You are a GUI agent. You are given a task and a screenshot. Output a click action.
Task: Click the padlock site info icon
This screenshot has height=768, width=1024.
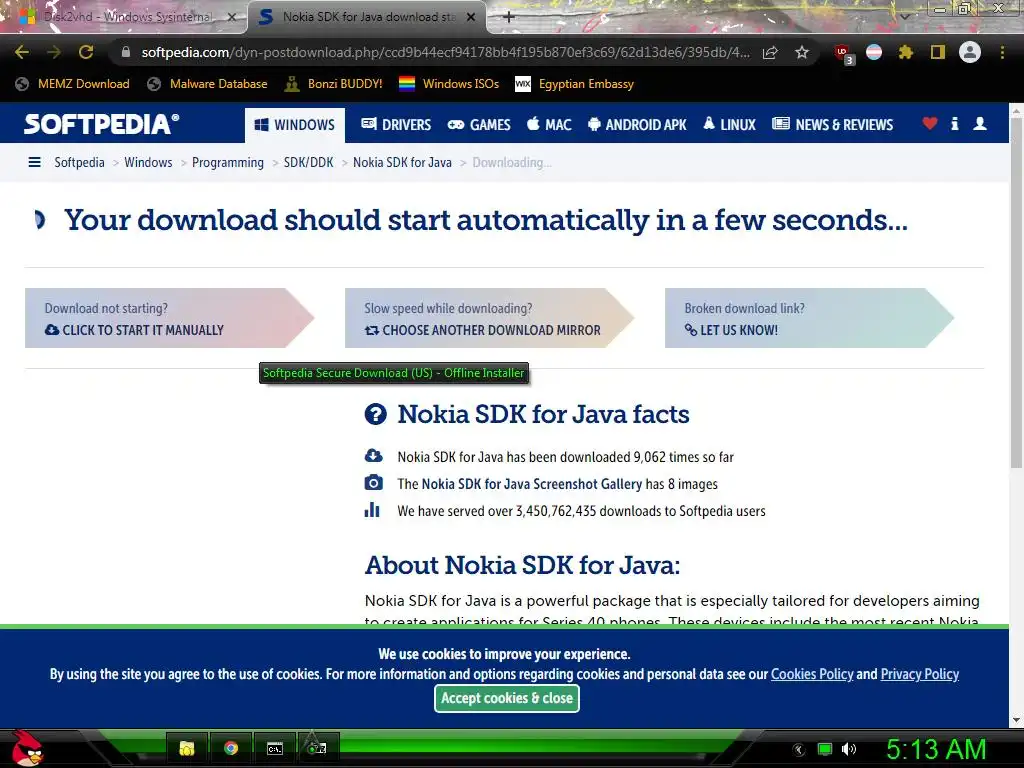125,52
